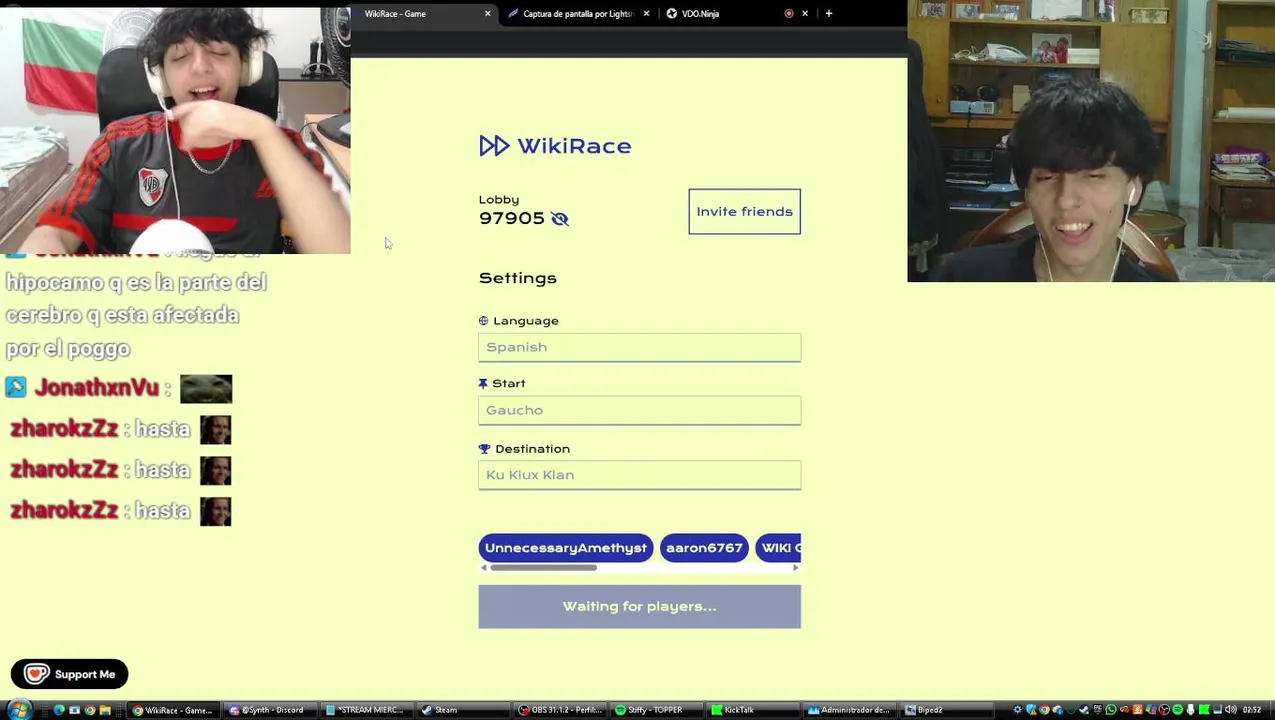The height and width of the screenshot is (720, 1275).
Task: Click the WhatsApp system tray icon
Action: click(1112, 710)
